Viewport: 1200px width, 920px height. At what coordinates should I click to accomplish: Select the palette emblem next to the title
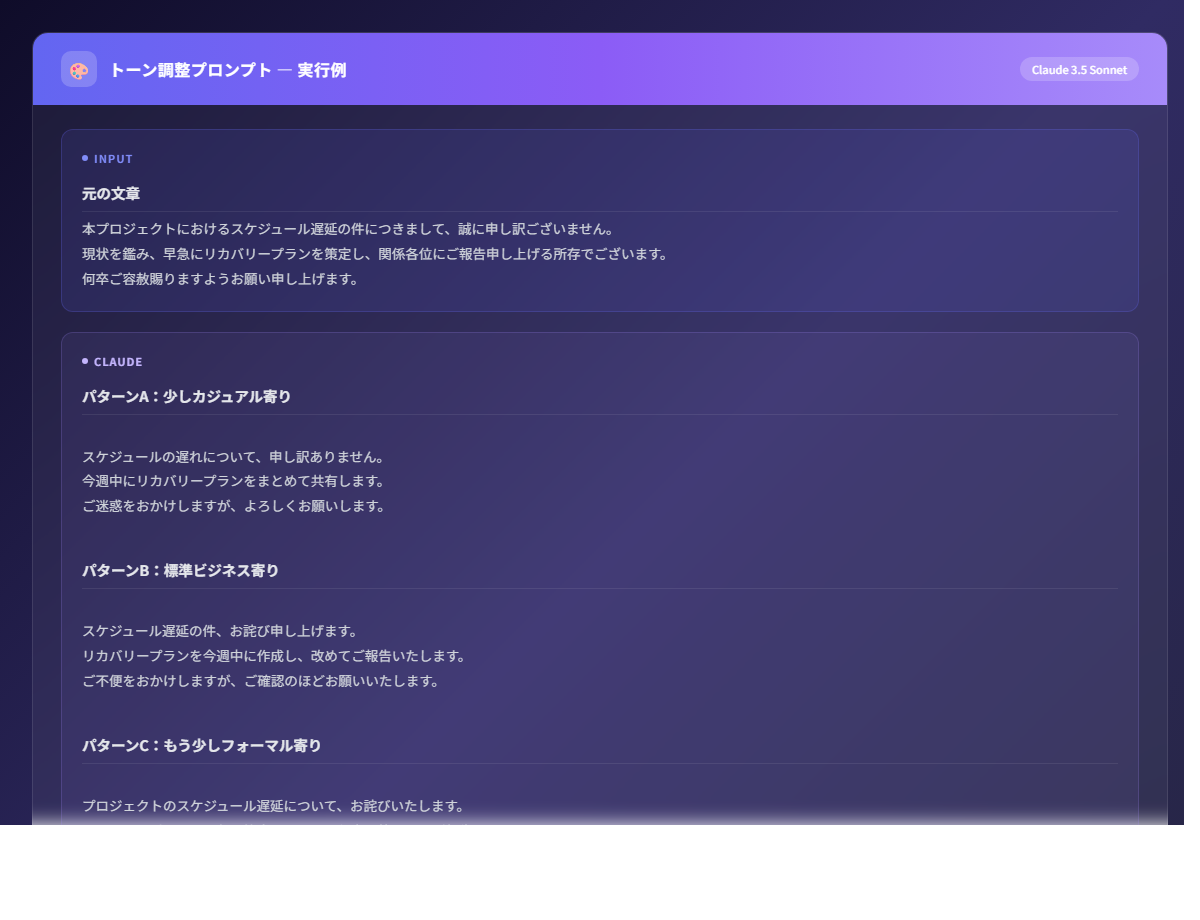click(79, 69)
